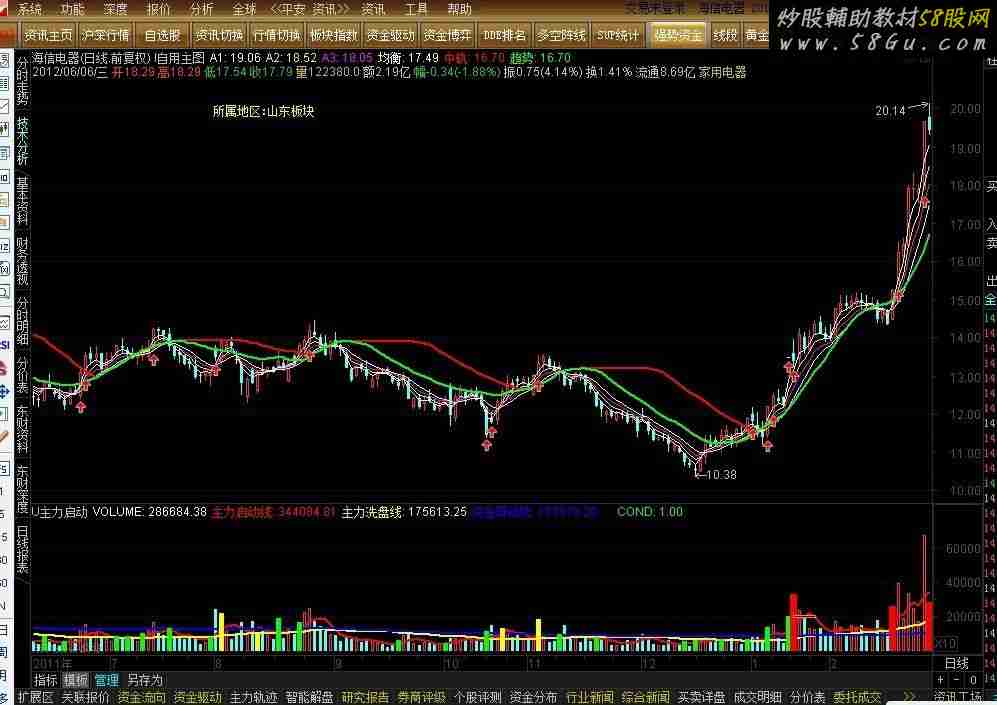997x705 pixels.
Task: Open the DDE排名 ranking view
Action: (504, 34)
